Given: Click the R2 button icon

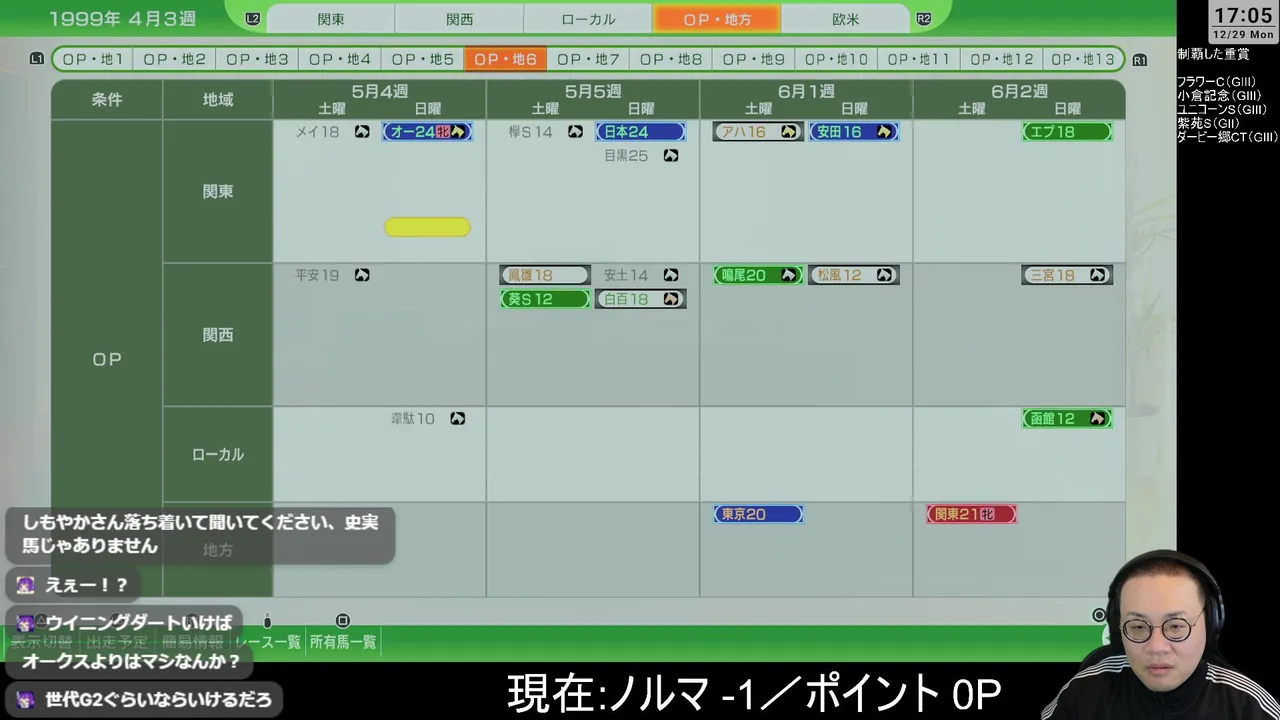Looking at the screenshot, I should click(x=923, y=19).
